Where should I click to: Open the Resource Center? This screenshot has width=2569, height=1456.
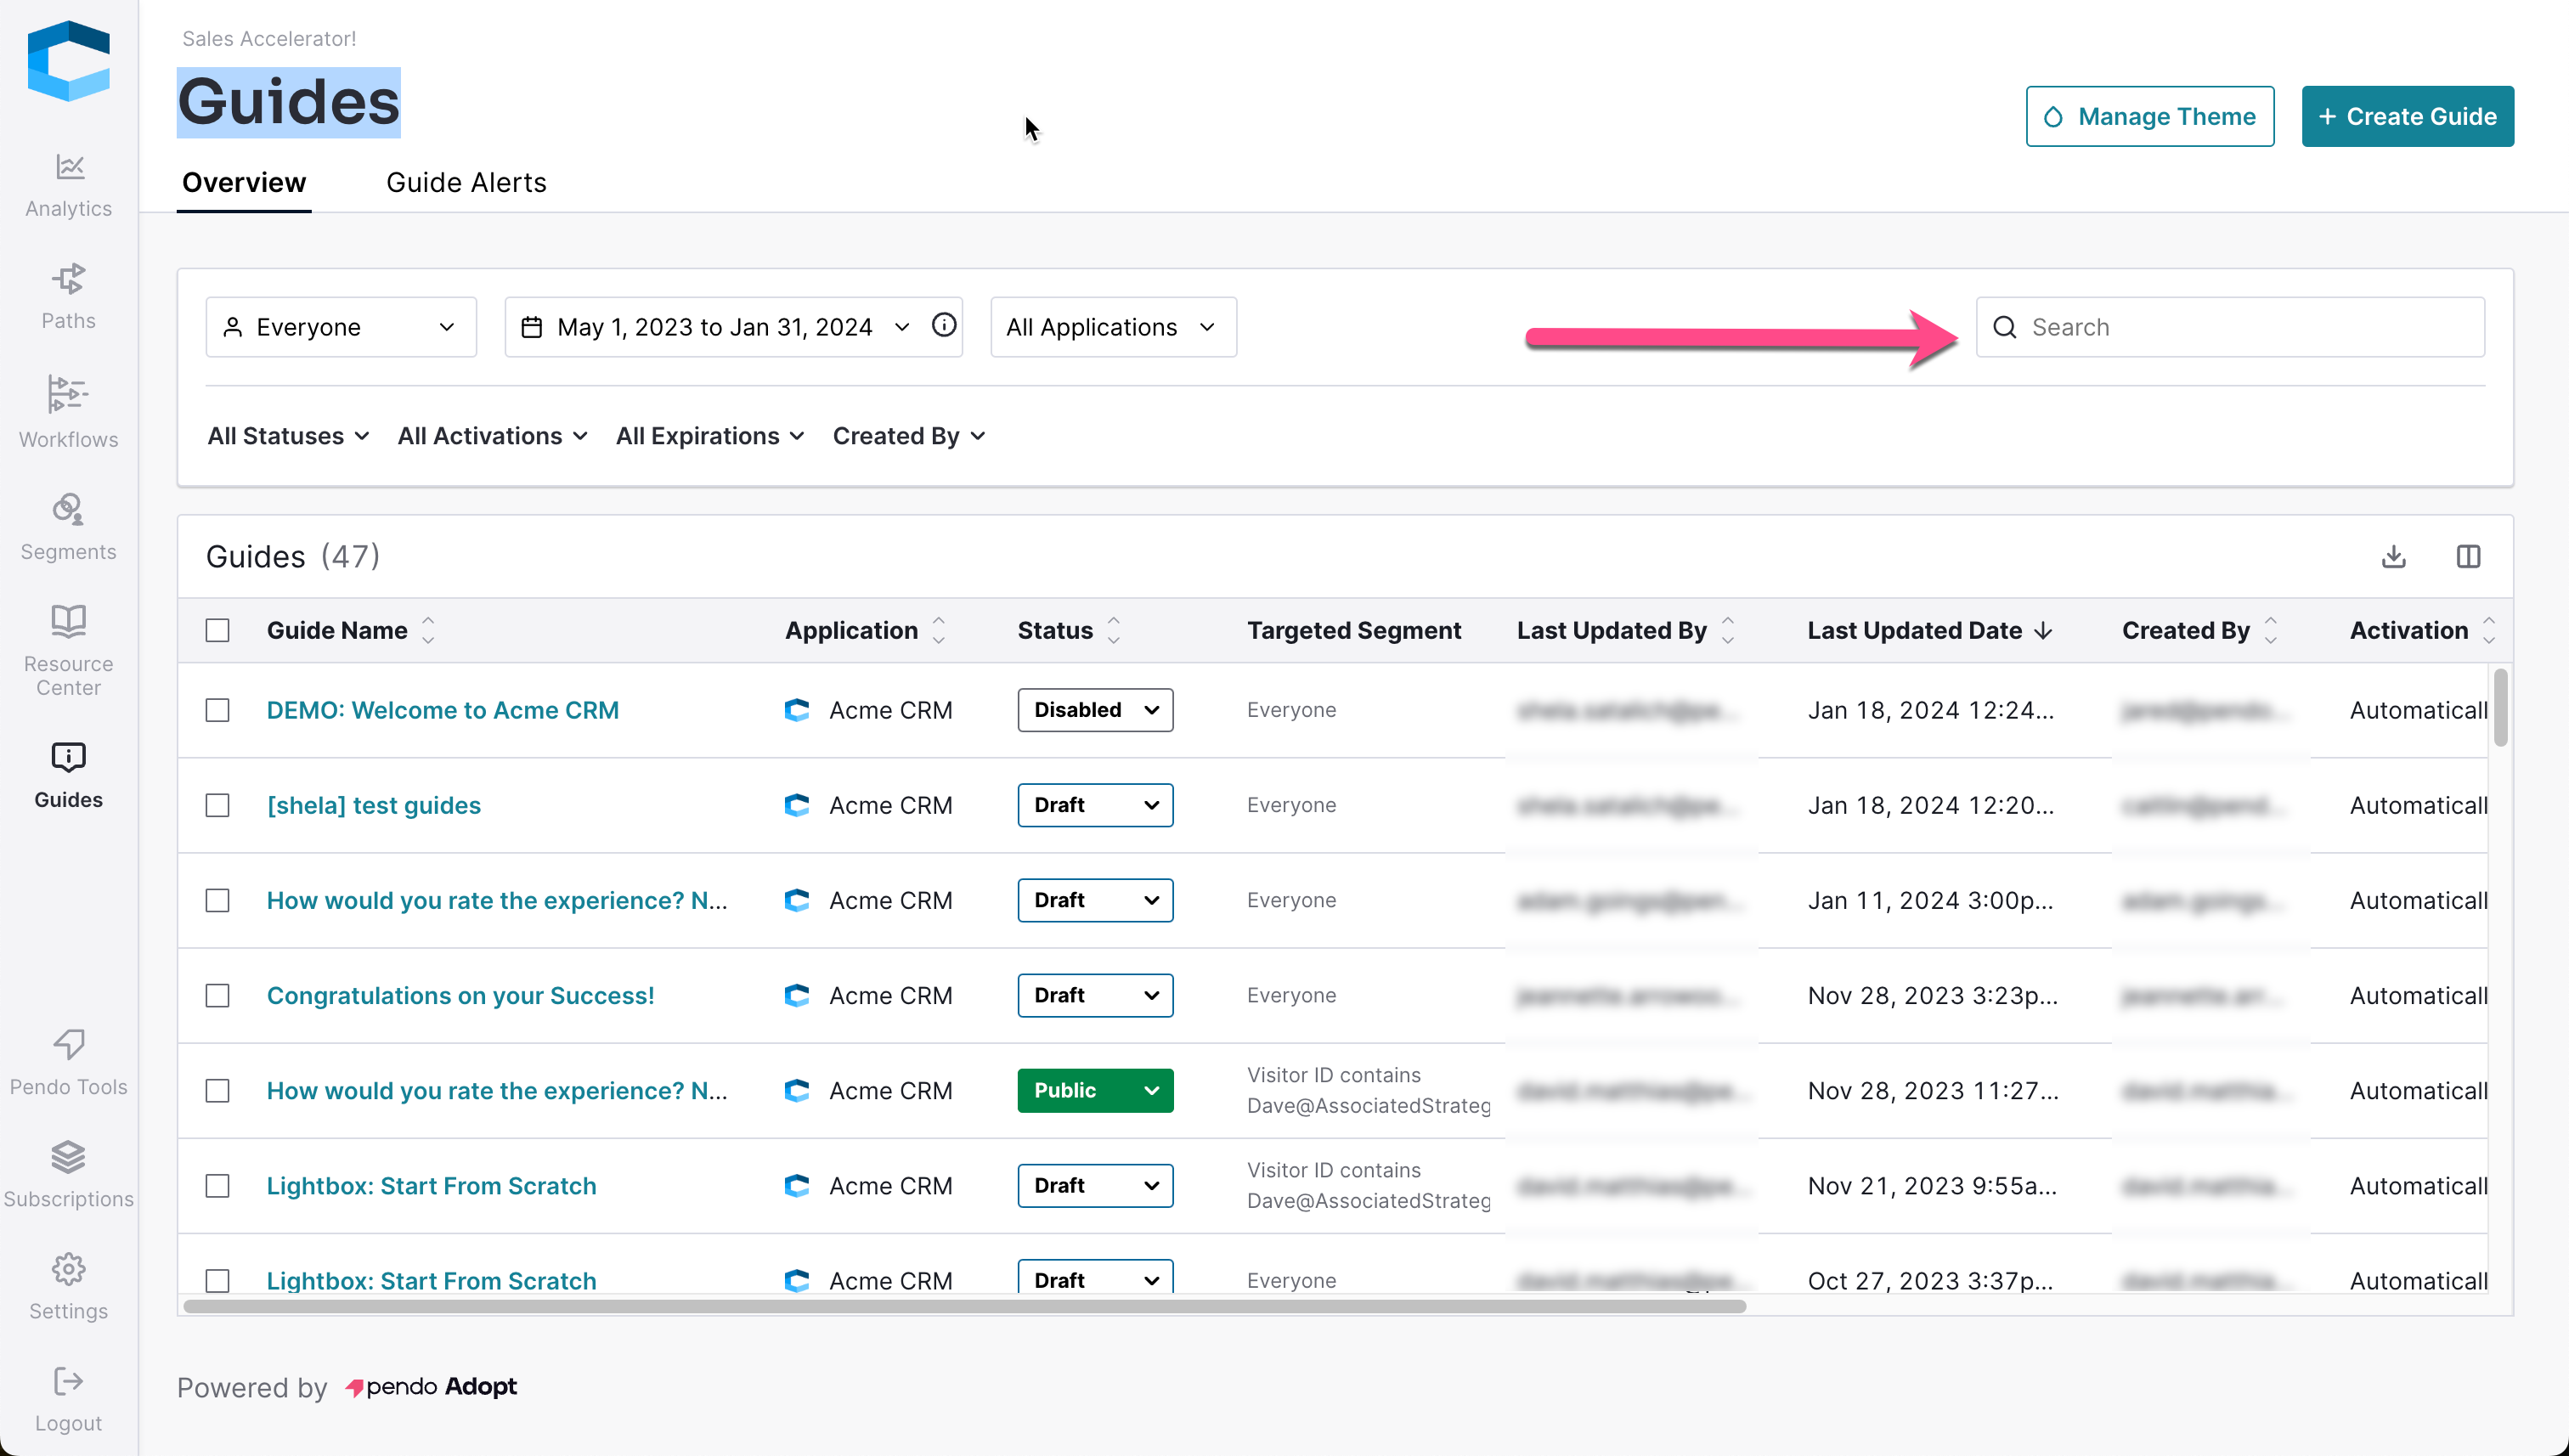68,650
